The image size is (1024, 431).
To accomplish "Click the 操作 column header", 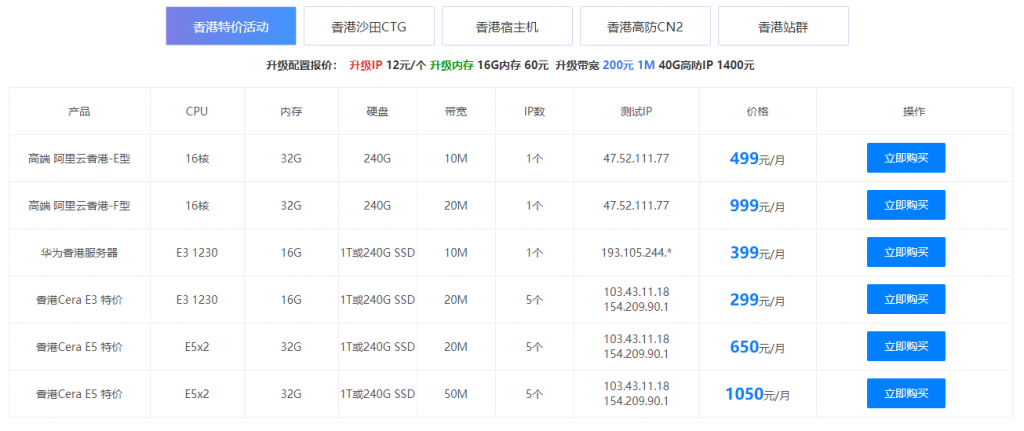I will click(x=914, y=112).
